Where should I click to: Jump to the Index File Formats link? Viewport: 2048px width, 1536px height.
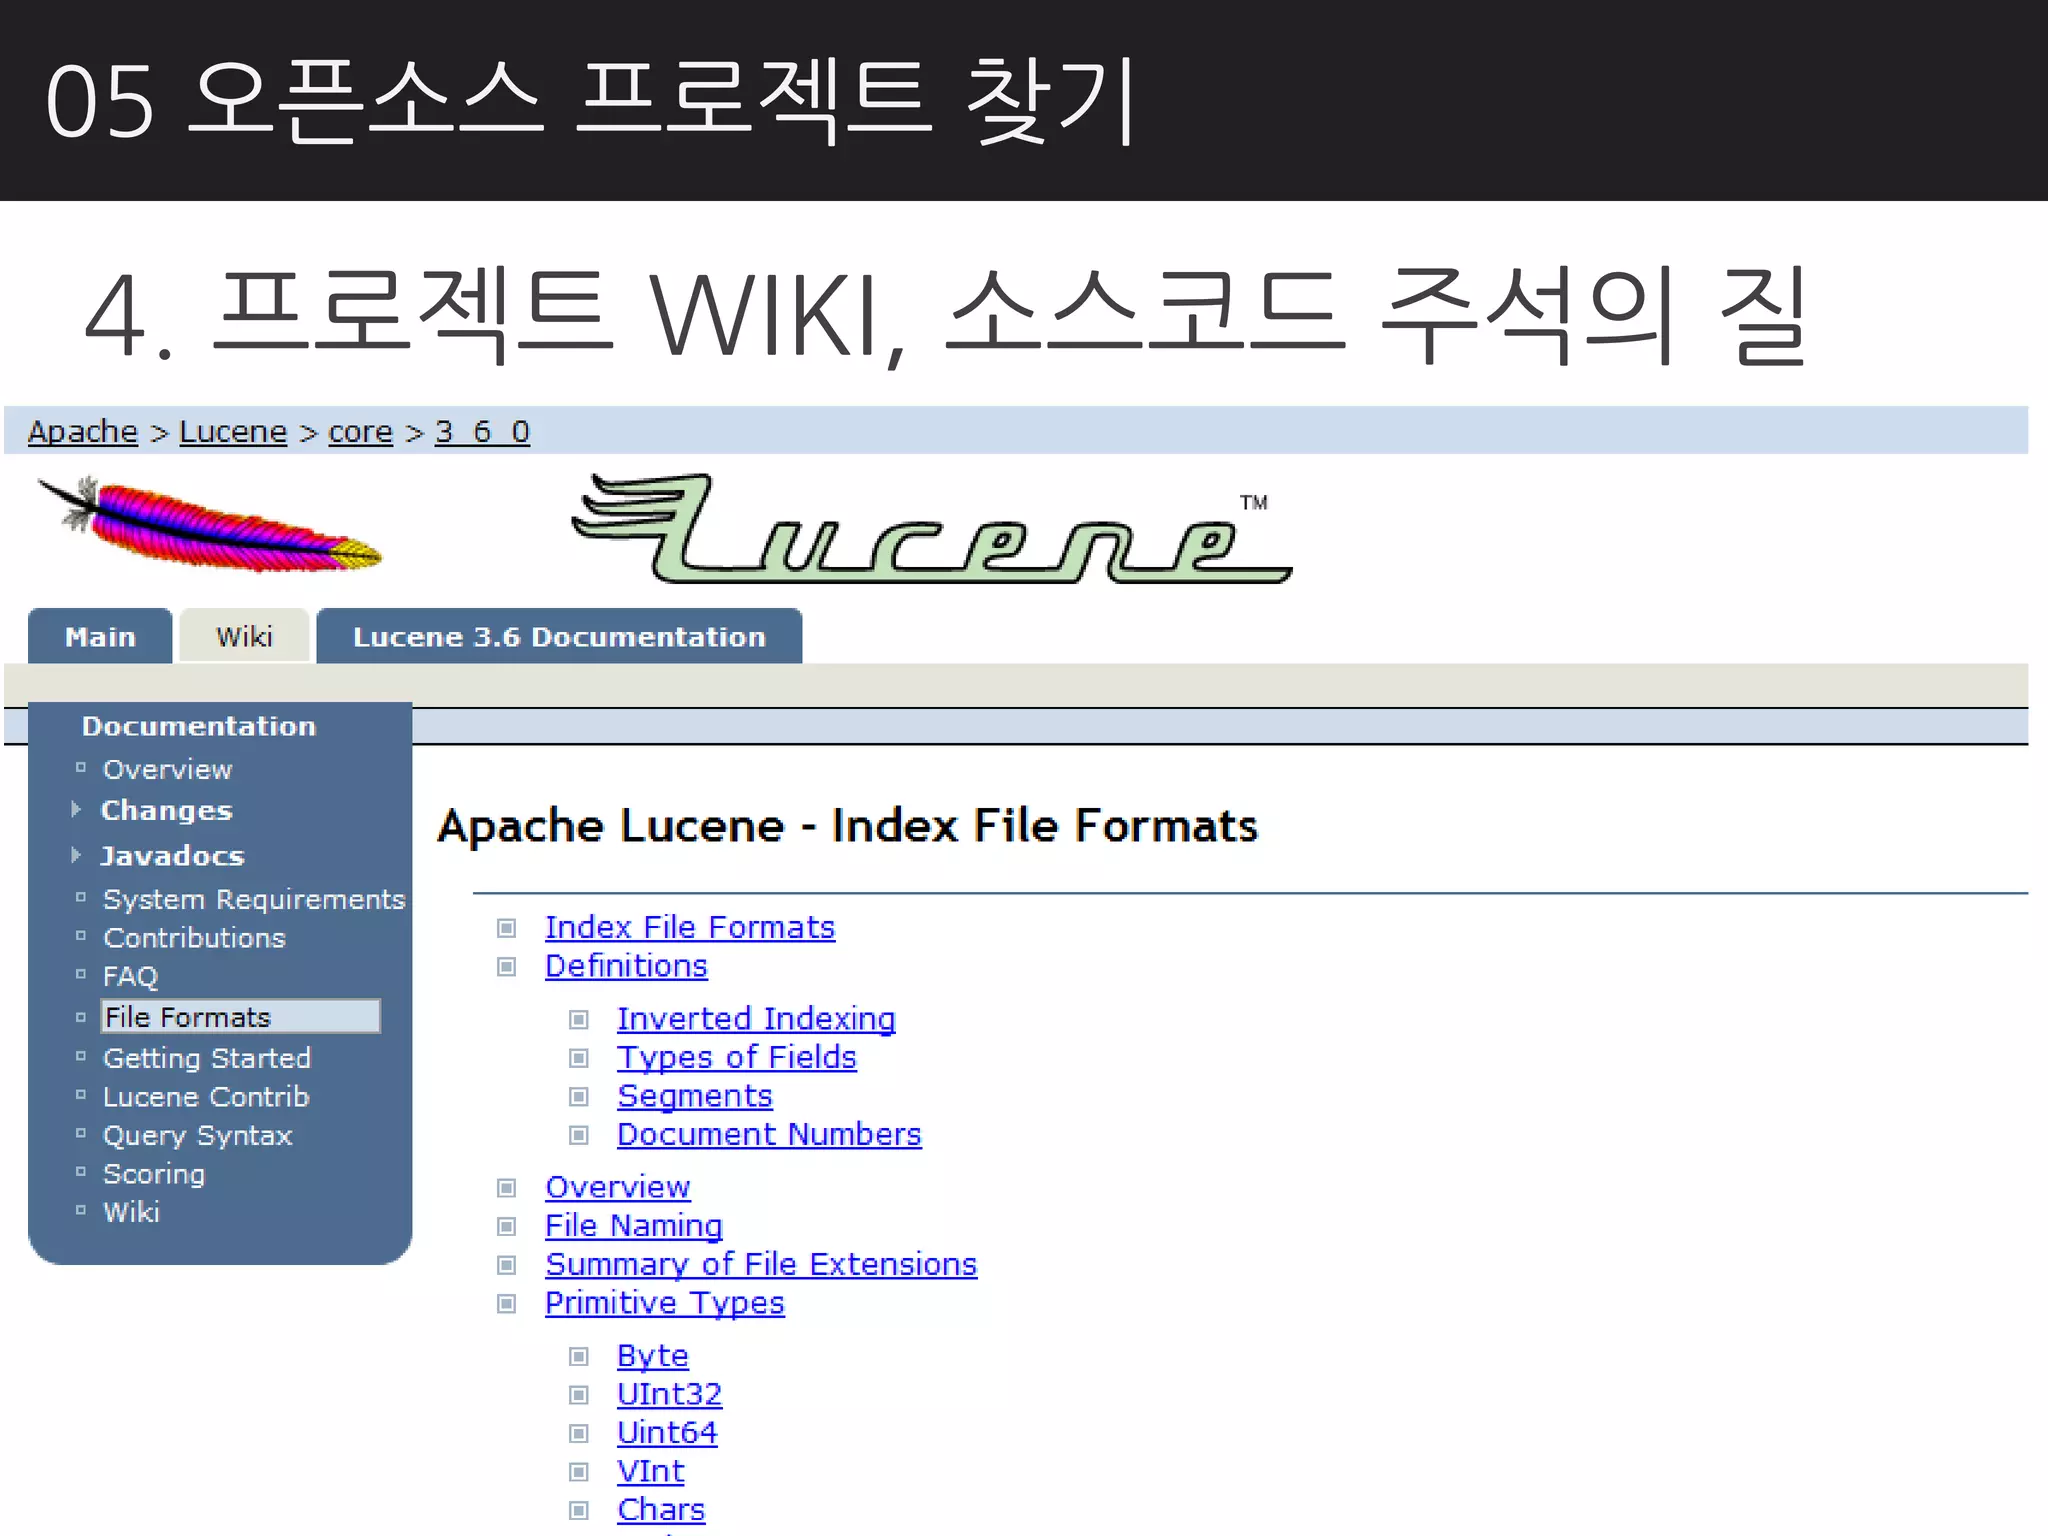690,928
